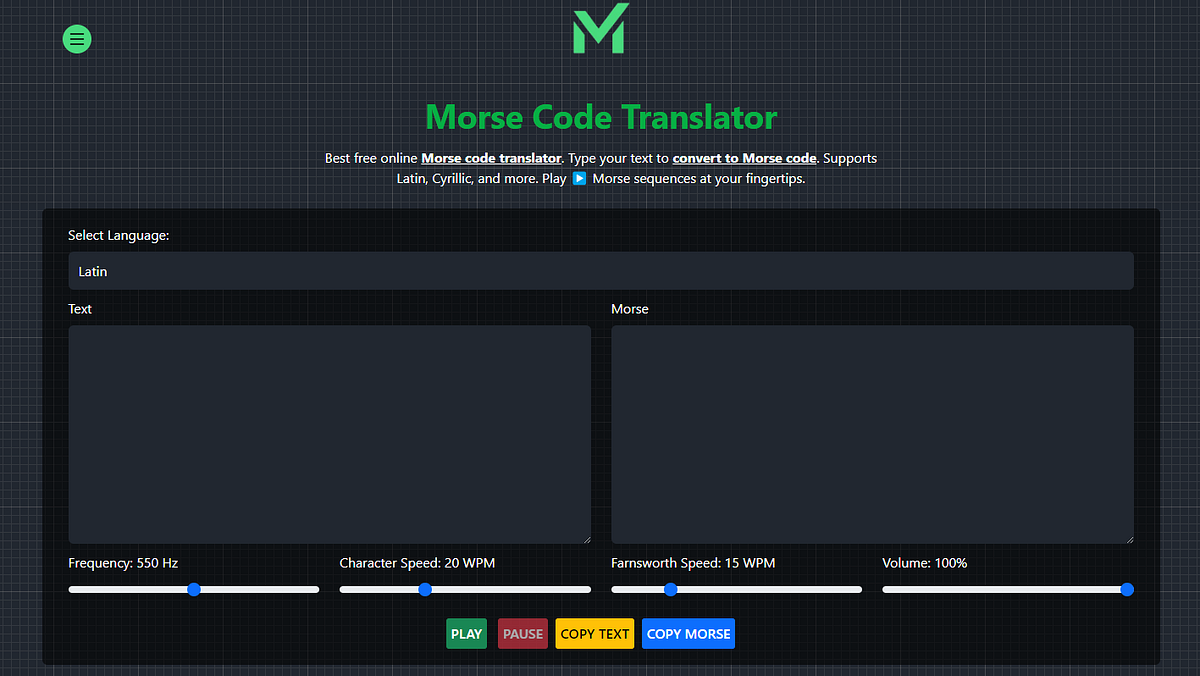Click the Morse Code Translator heading
Image resolution: width=1200 pixels, height=676 pixels.
click(600, 117)
